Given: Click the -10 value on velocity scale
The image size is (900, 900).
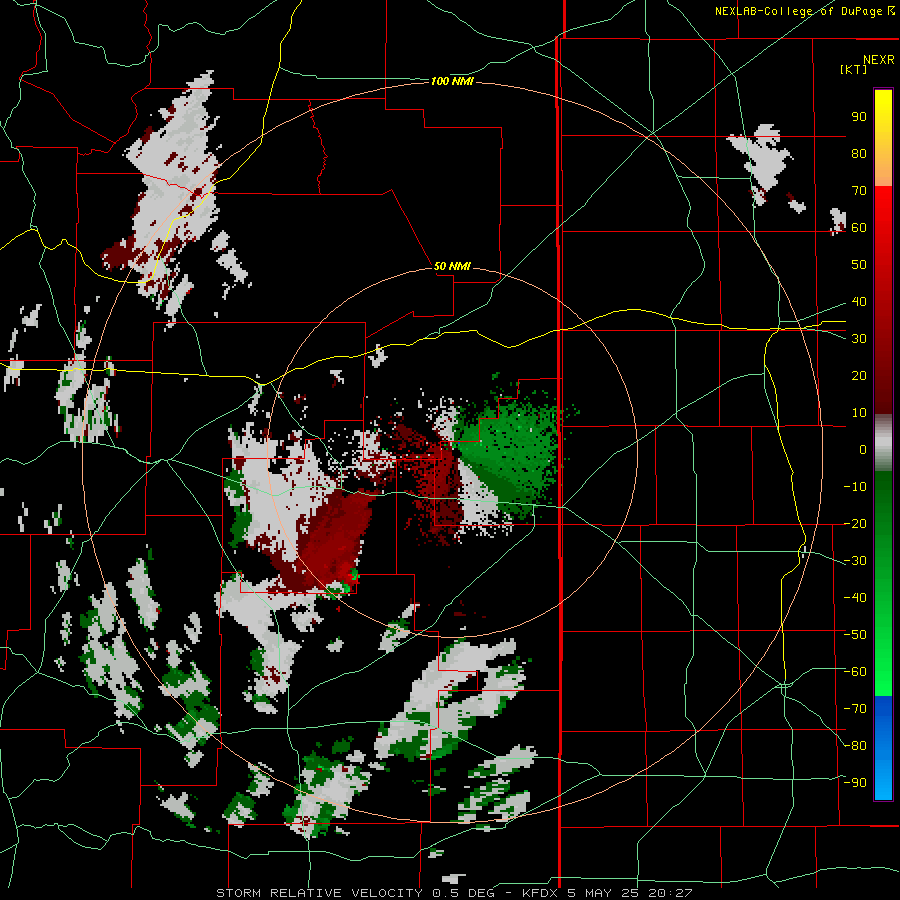Looking at the screenshot, I should (x=855, y=487).
